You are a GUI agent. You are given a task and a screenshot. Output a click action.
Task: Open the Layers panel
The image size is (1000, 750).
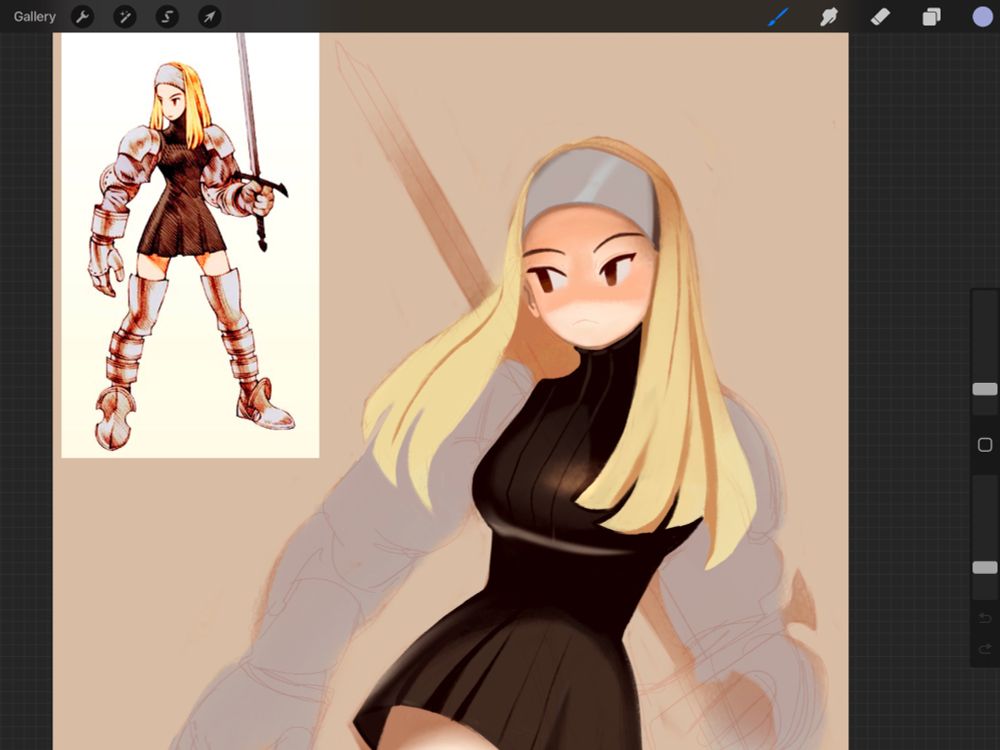coord(929,16)
